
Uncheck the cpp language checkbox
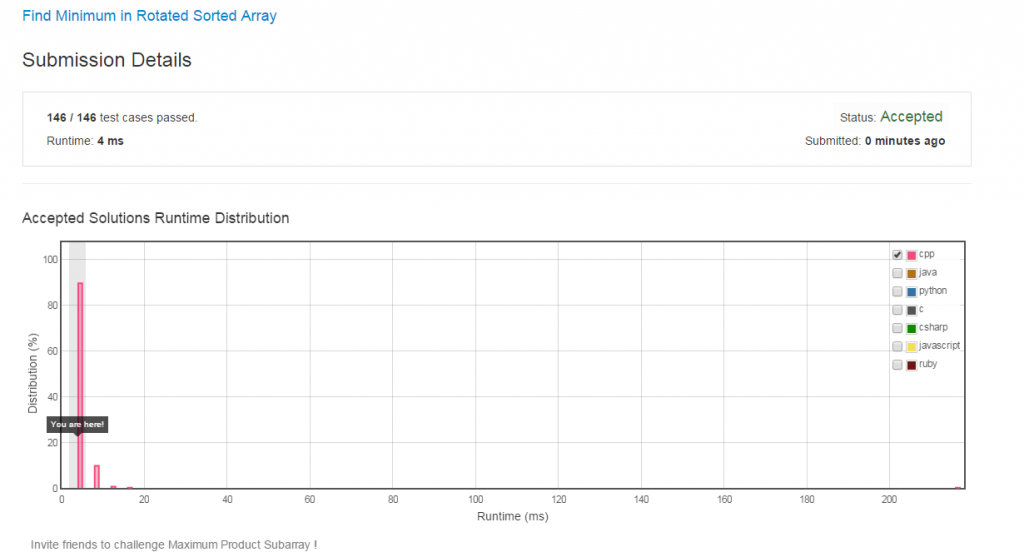(x=897, y=255)
